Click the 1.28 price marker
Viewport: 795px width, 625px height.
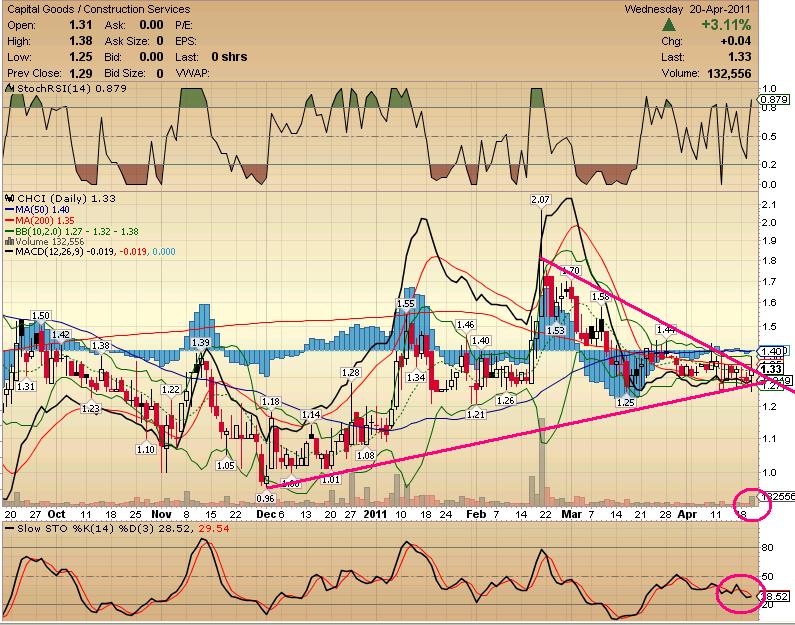[351, 373]
